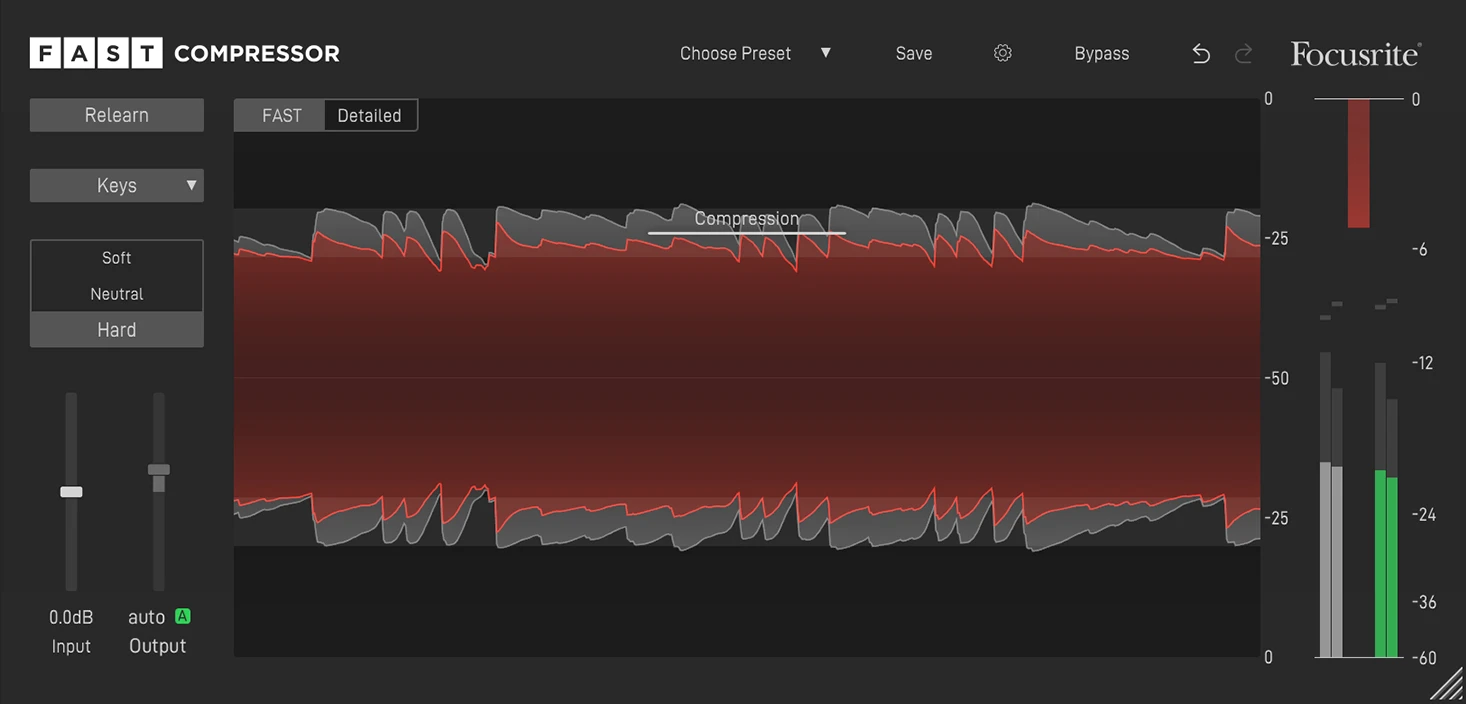This screenshot has width=1466, height=704.
Task: Click the Relearn button
Action: [x=117, y=115]
